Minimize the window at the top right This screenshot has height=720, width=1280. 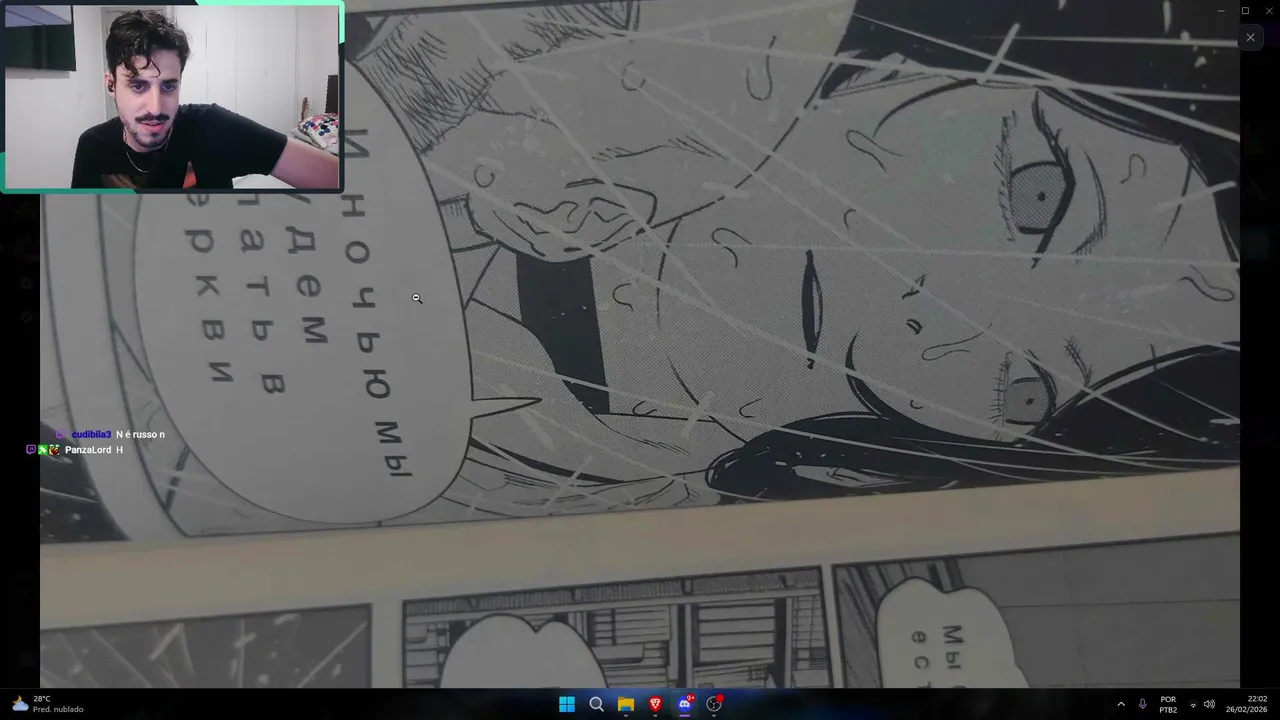tap(1220, 10)
